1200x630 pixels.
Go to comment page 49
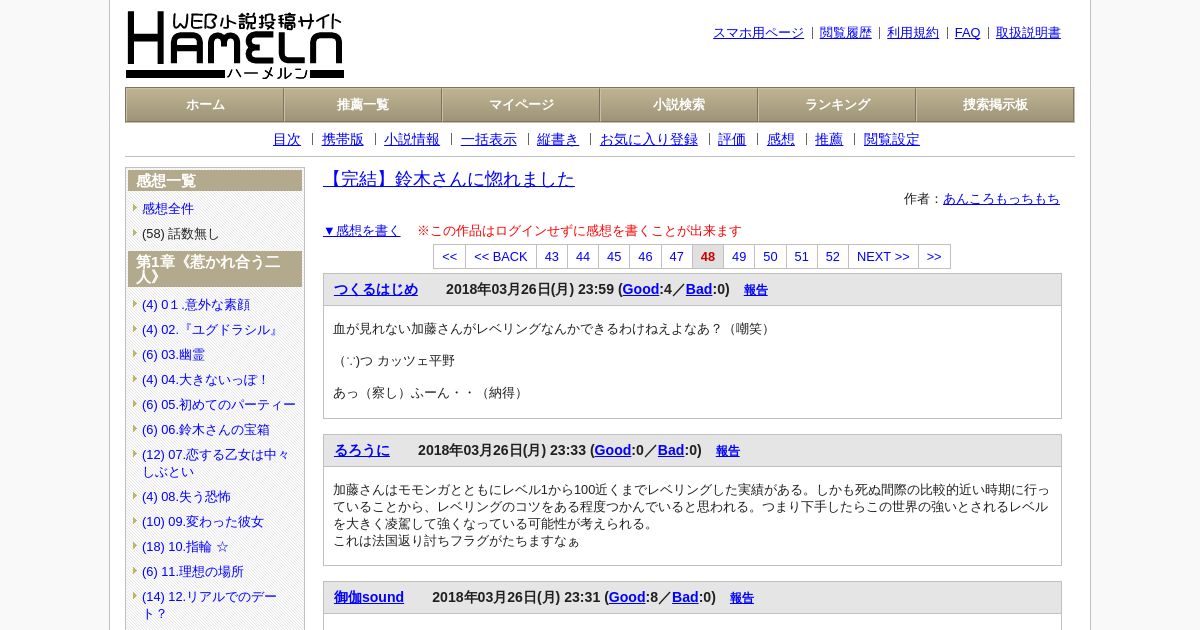coord(739,257)
